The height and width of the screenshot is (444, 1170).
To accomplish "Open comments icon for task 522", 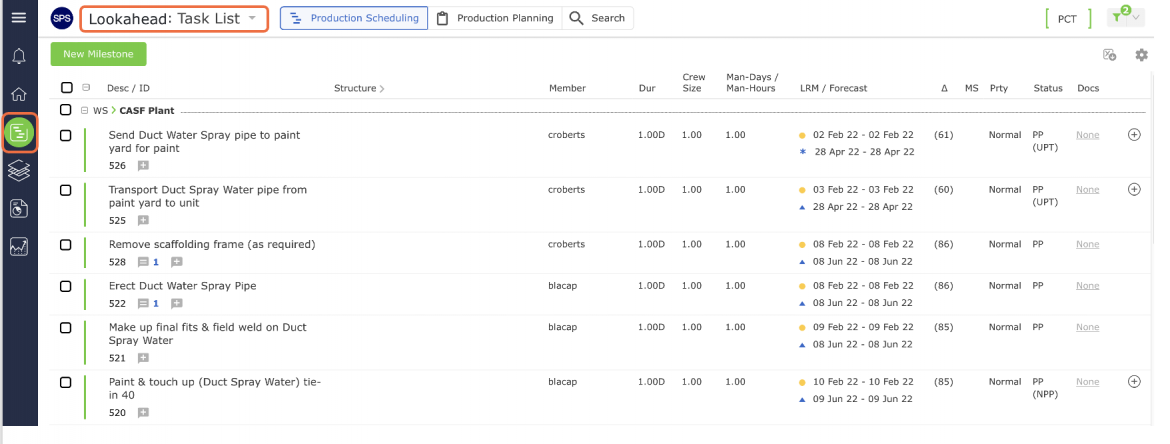I will tap(143, 304).
